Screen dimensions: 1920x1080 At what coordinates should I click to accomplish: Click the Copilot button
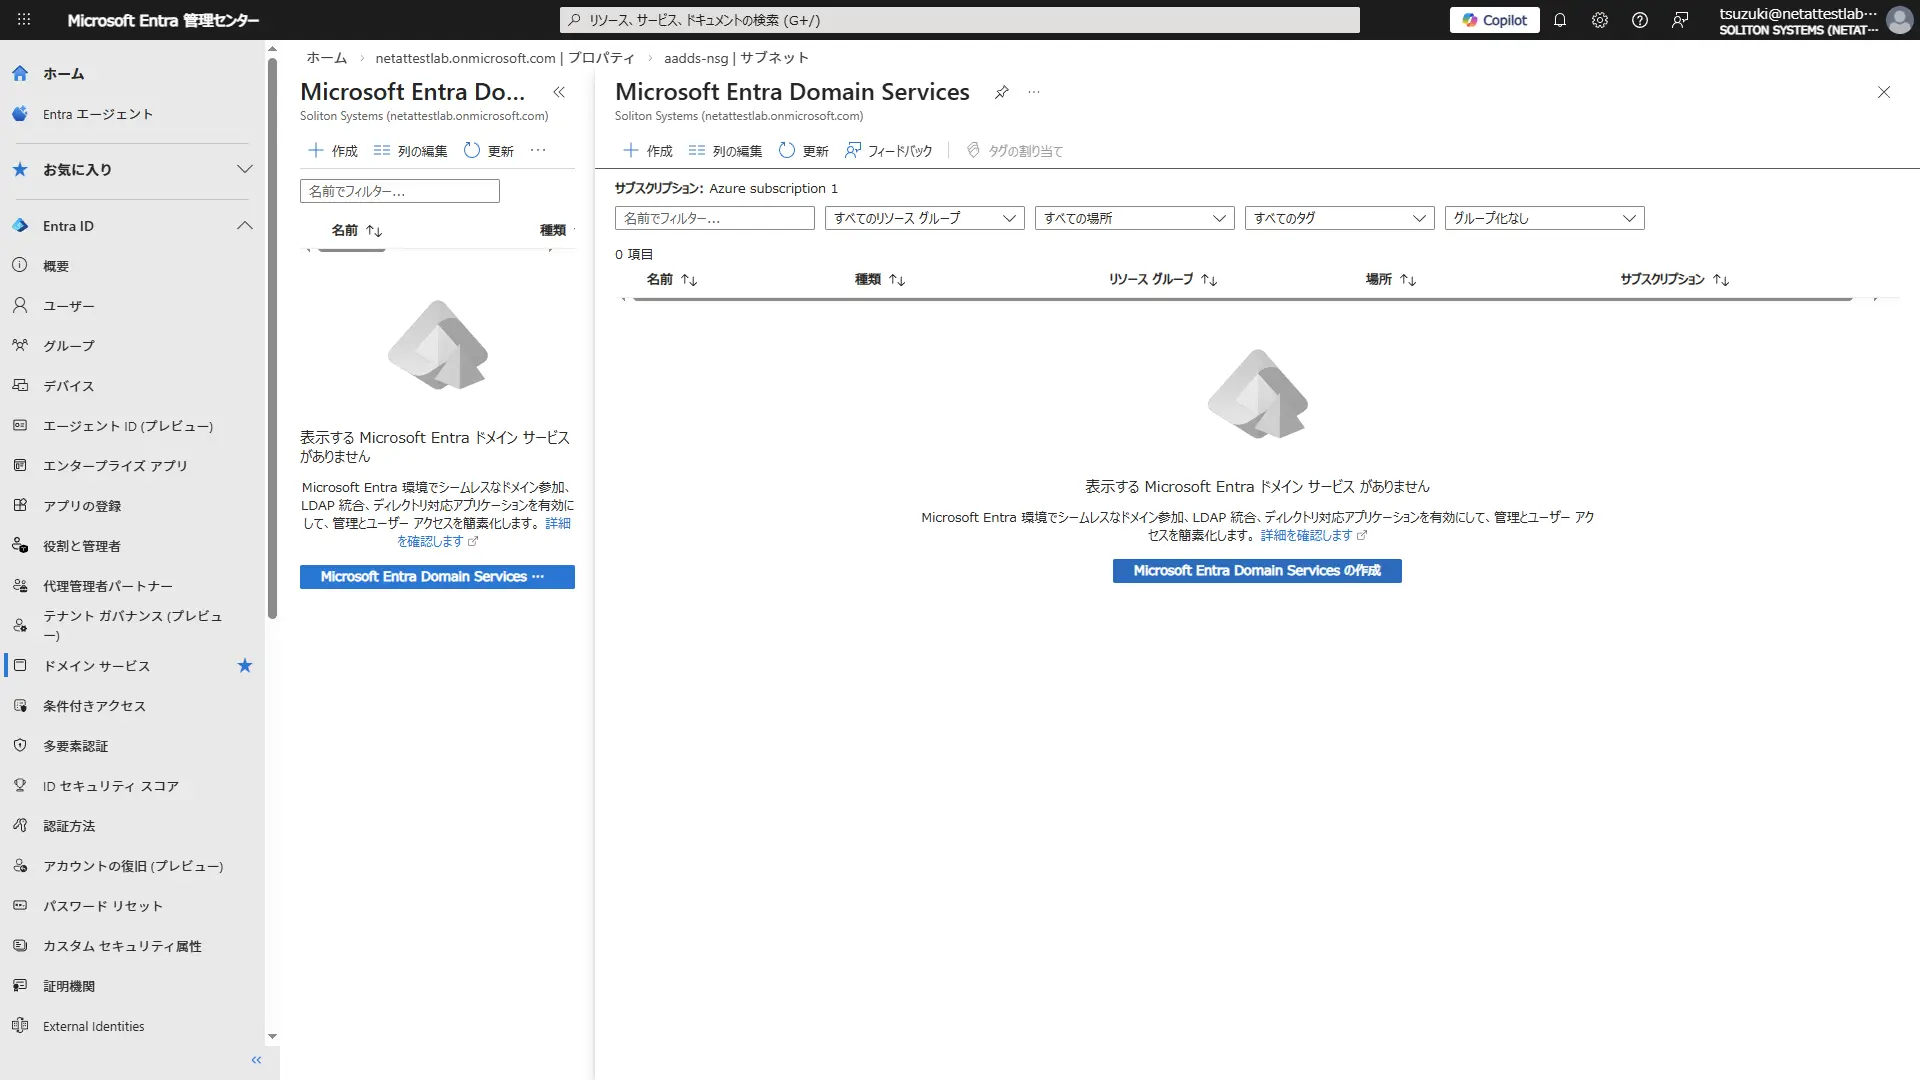(1495, 20)
